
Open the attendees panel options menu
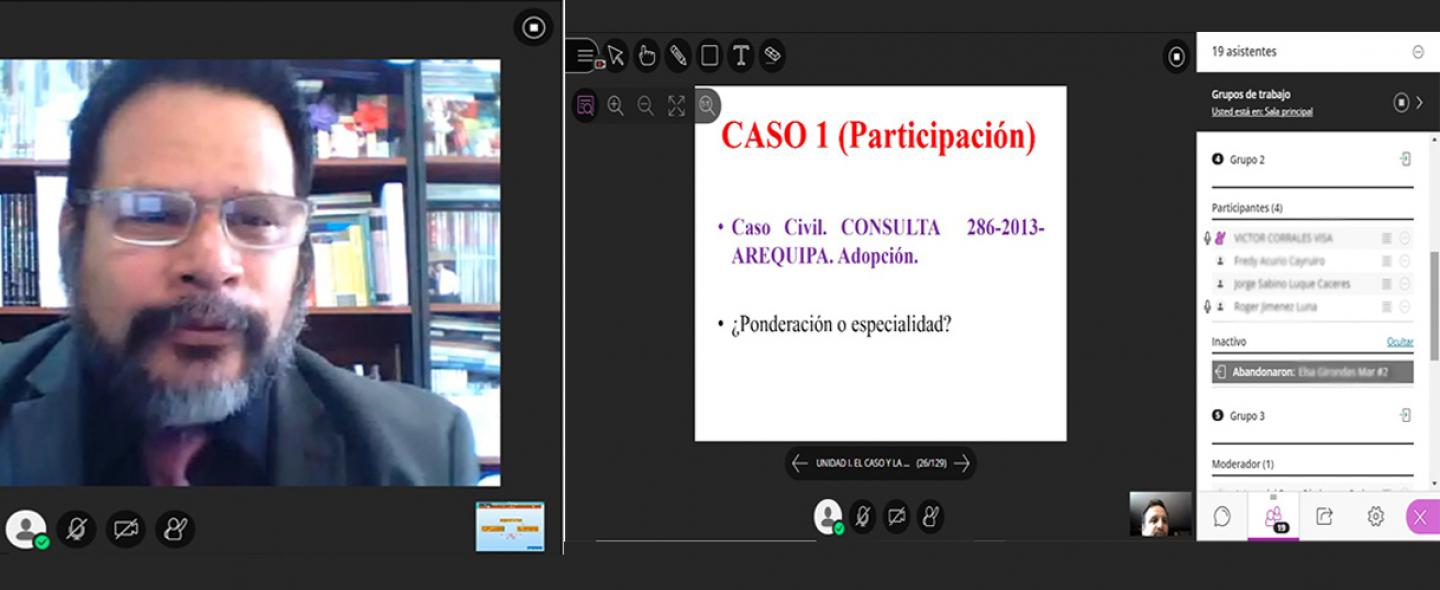click(x=1418, y=52)
